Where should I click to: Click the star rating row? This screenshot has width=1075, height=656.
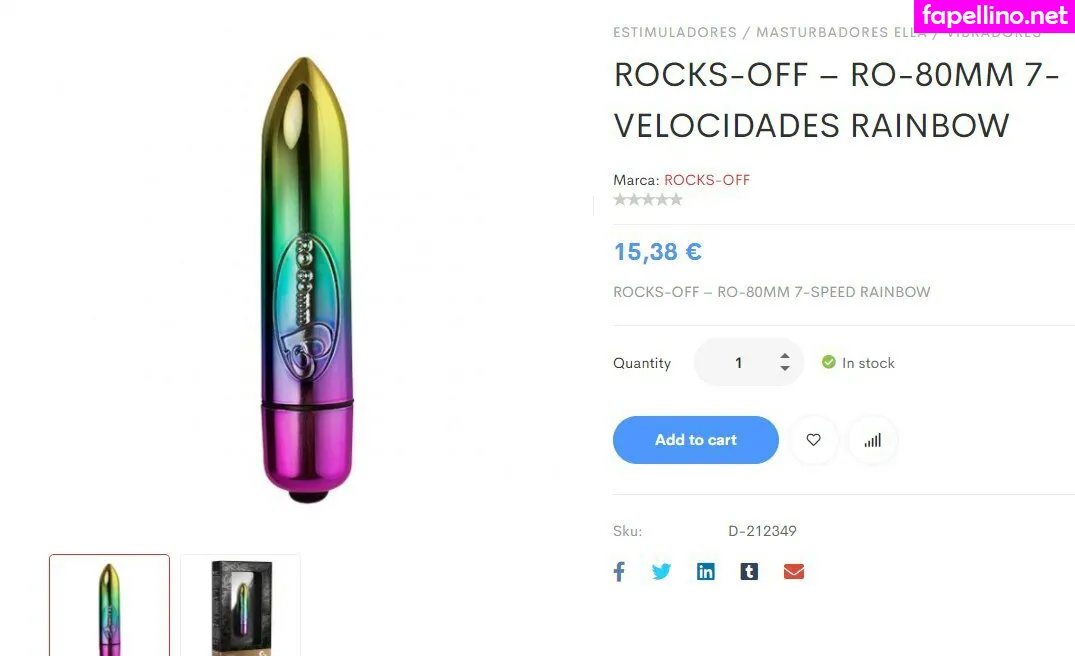click(x=648, y=199)
